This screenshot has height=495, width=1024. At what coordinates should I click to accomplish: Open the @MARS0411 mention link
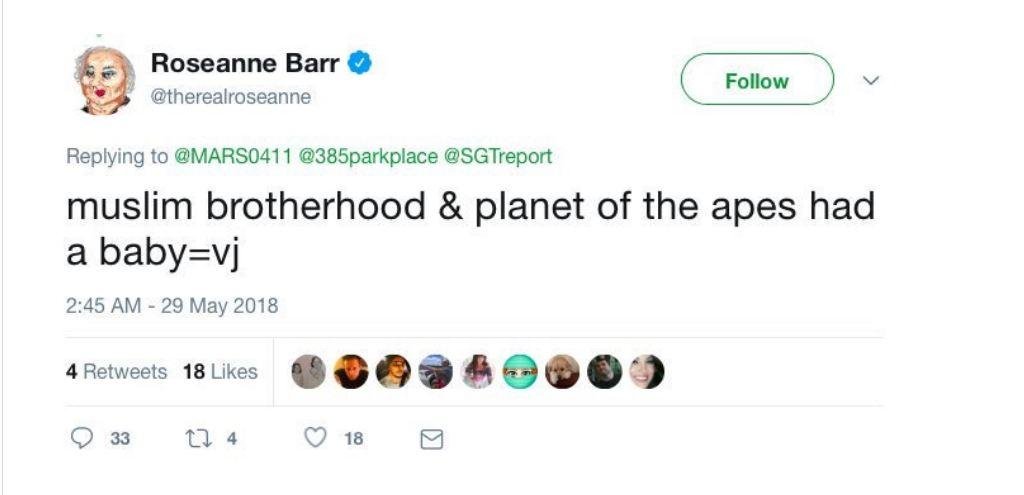point(232,157)
